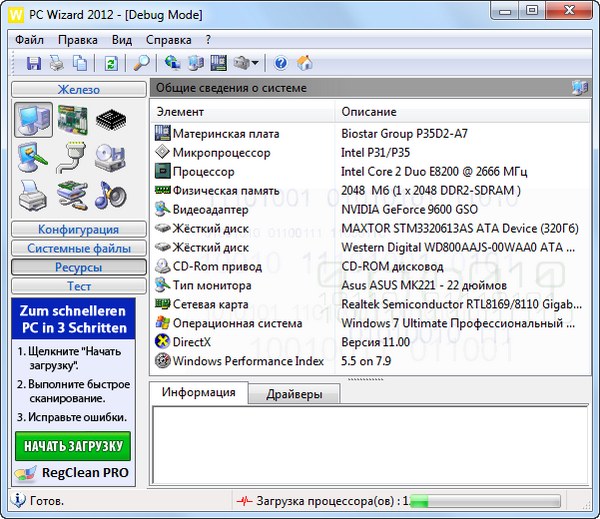Screen dimensions: 600x519
Task: Click the green Refresh toolbar icon
Action: pos(110,63)
